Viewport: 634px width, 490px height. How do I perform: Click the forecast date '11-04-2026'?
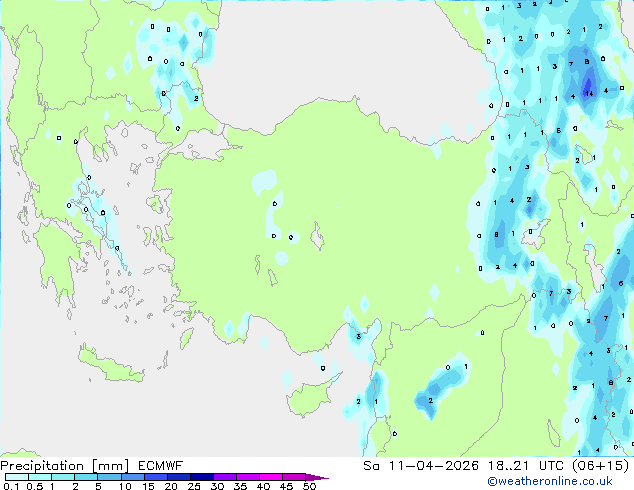tap(433, 466)
